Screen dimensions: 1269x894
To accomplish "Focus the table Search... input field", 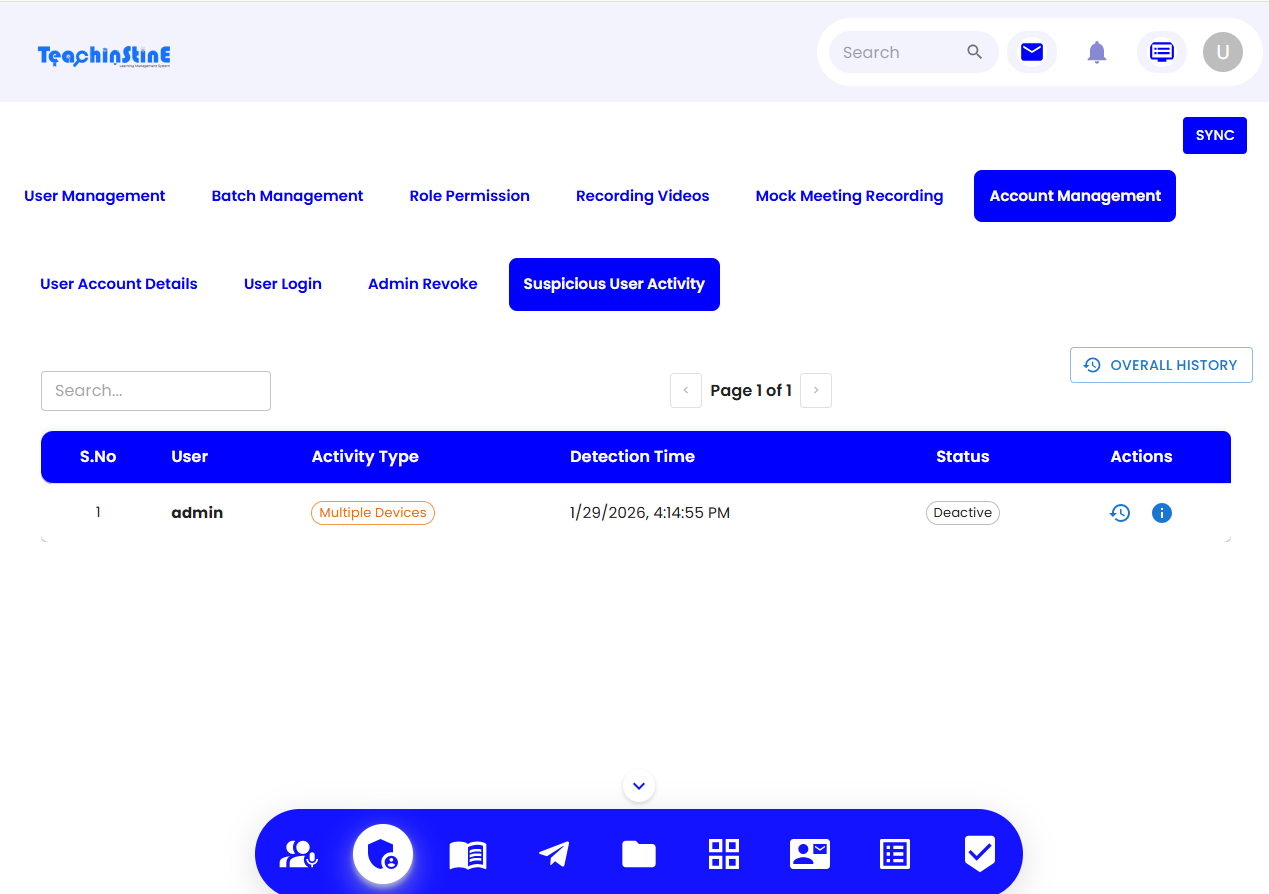I will pyautogui.click(x=156, y=391).
